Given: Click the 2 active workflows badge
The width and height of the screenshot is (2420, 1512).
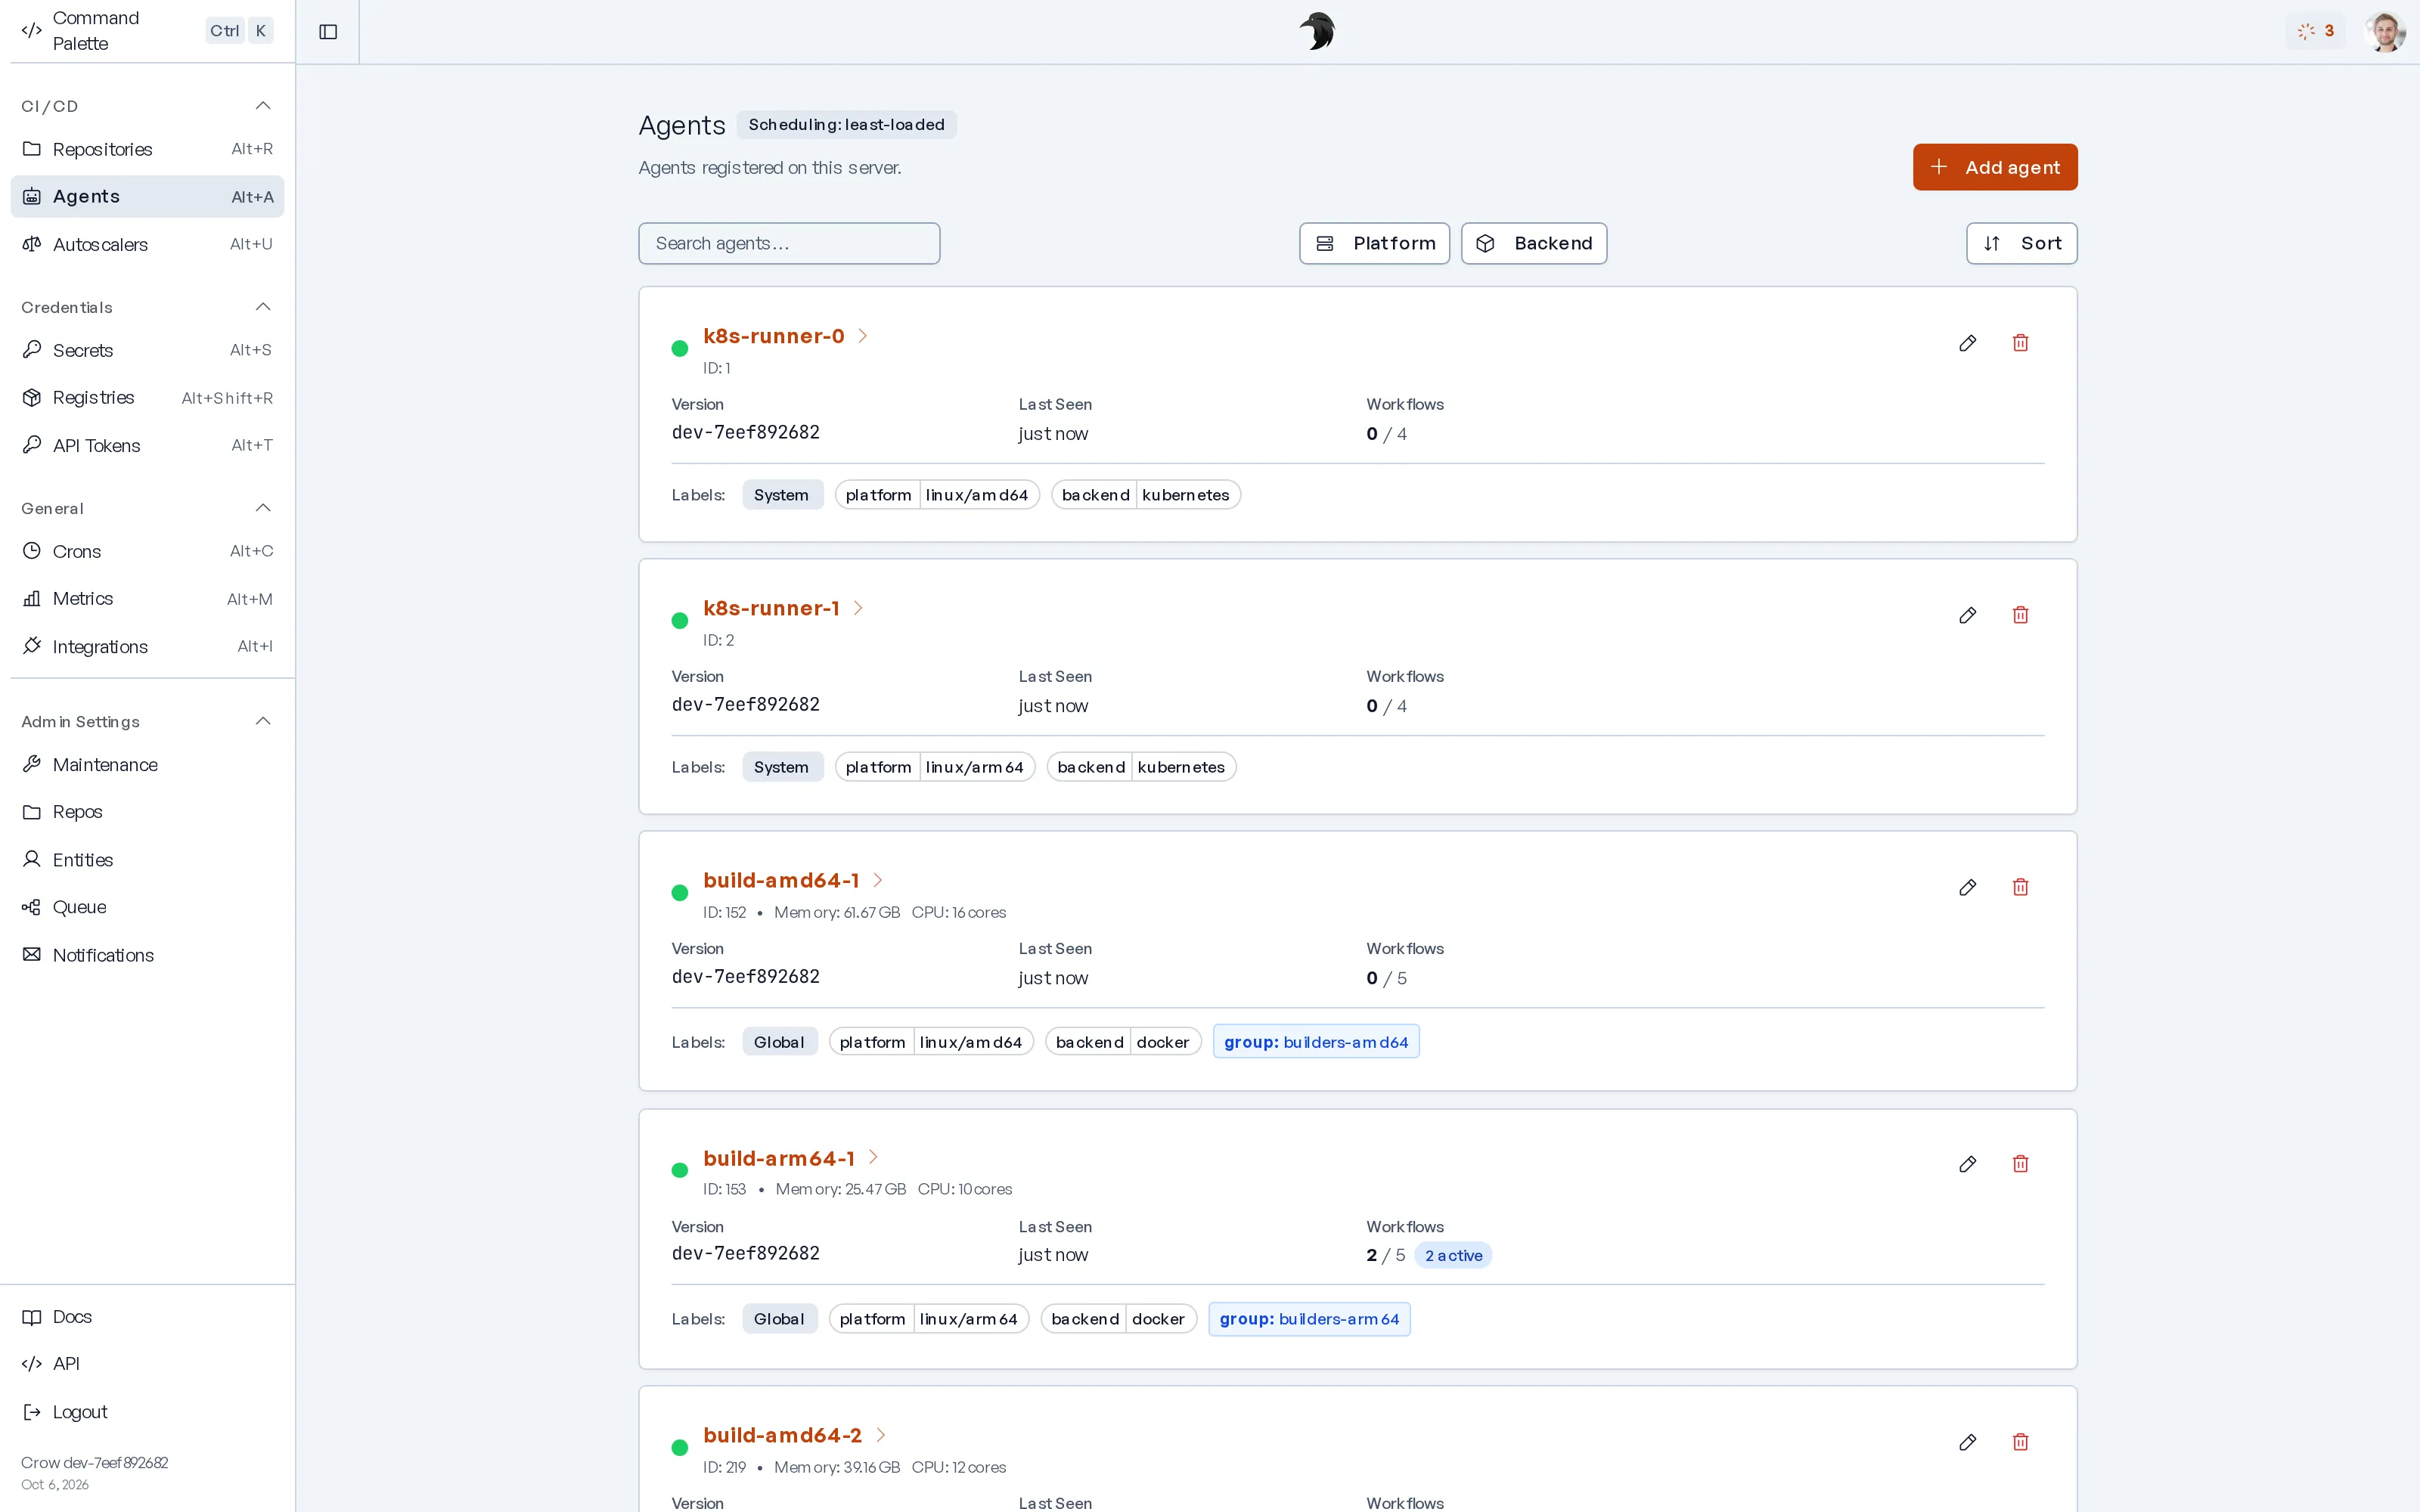Looking at the screenshot, I should coord(1453,1255).
